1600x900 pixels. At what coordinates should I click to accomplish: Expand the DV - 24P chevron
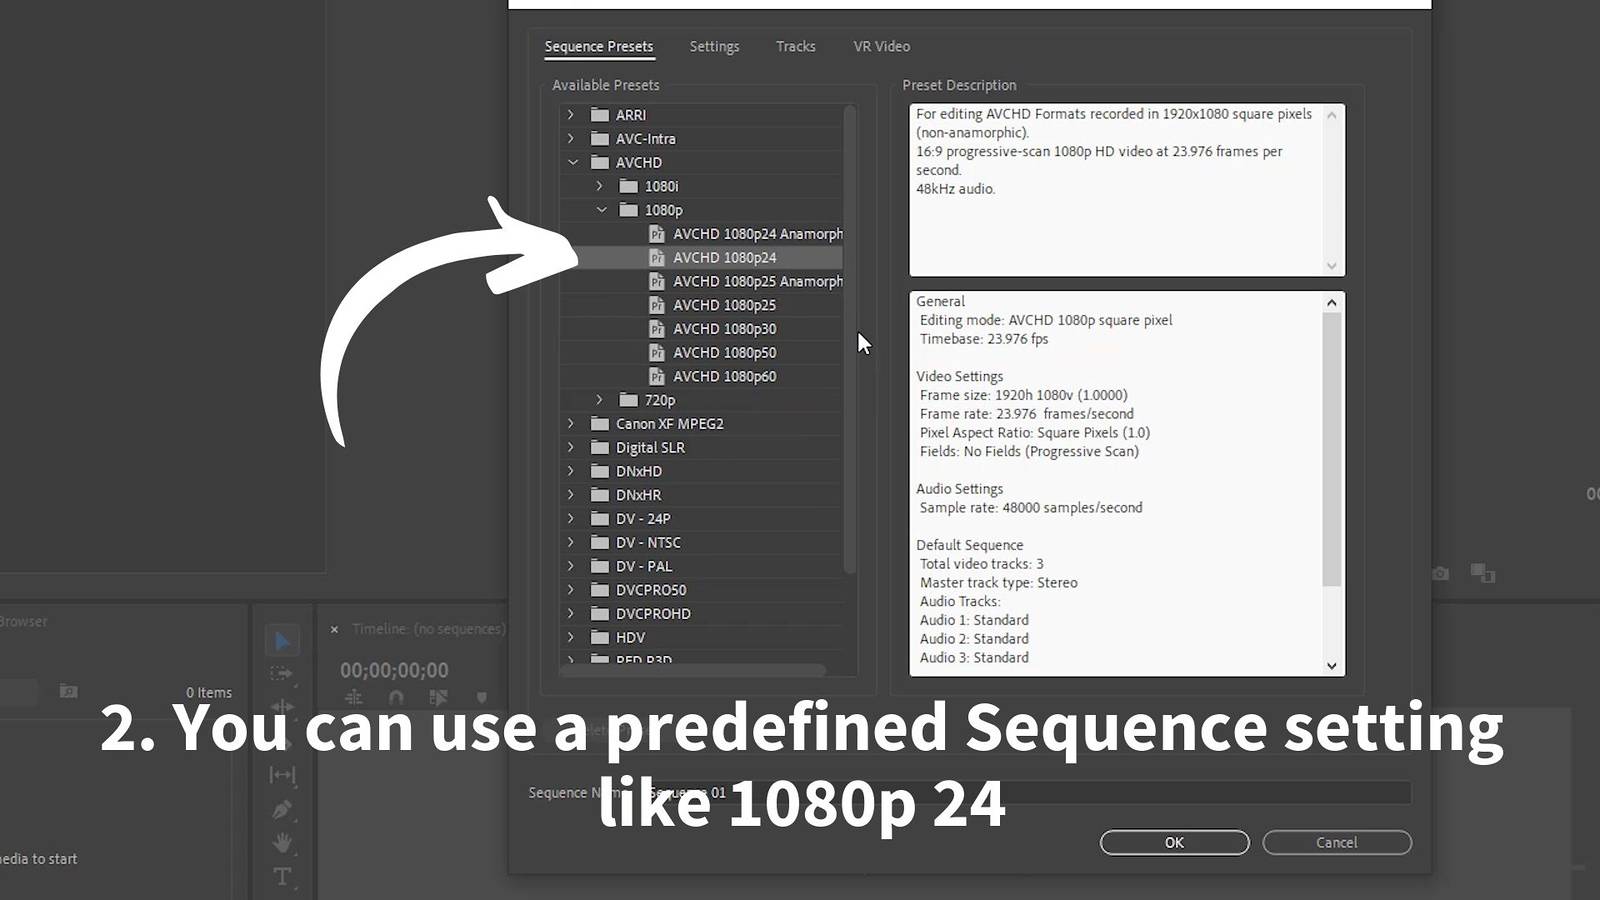571,519
